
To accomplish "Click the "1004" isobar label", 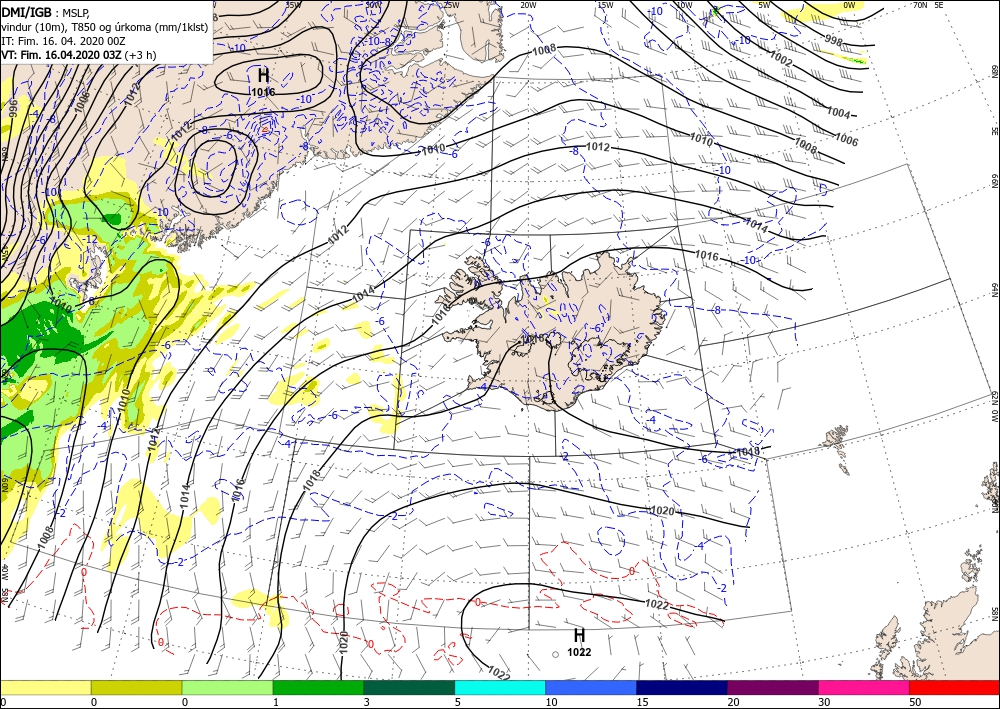I will (x=839, y=113).
